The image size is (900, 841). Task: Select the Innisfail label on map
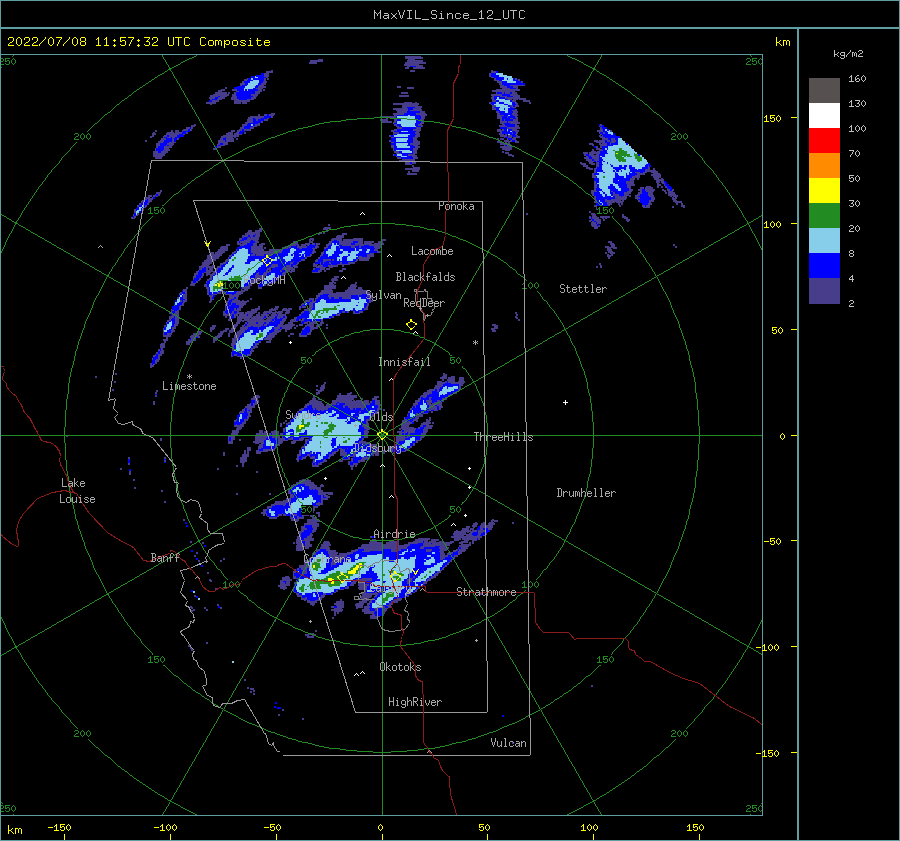pyautogui.click(x=404, y=362)
